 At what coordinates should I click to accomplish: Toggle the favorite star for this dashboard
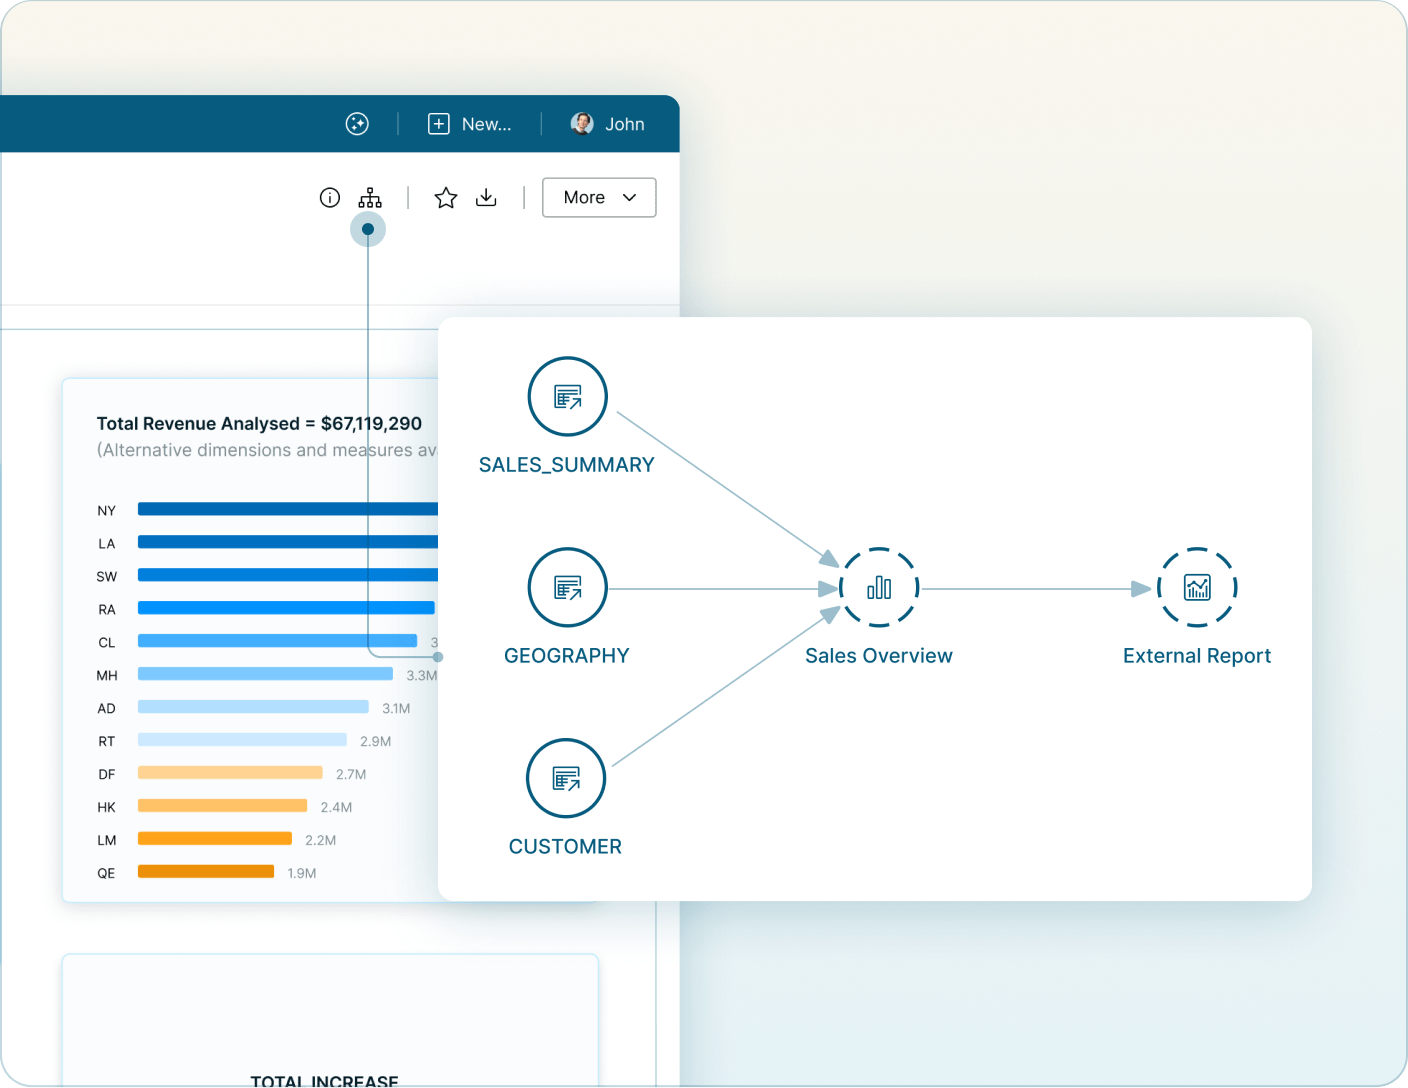point(445,197)
